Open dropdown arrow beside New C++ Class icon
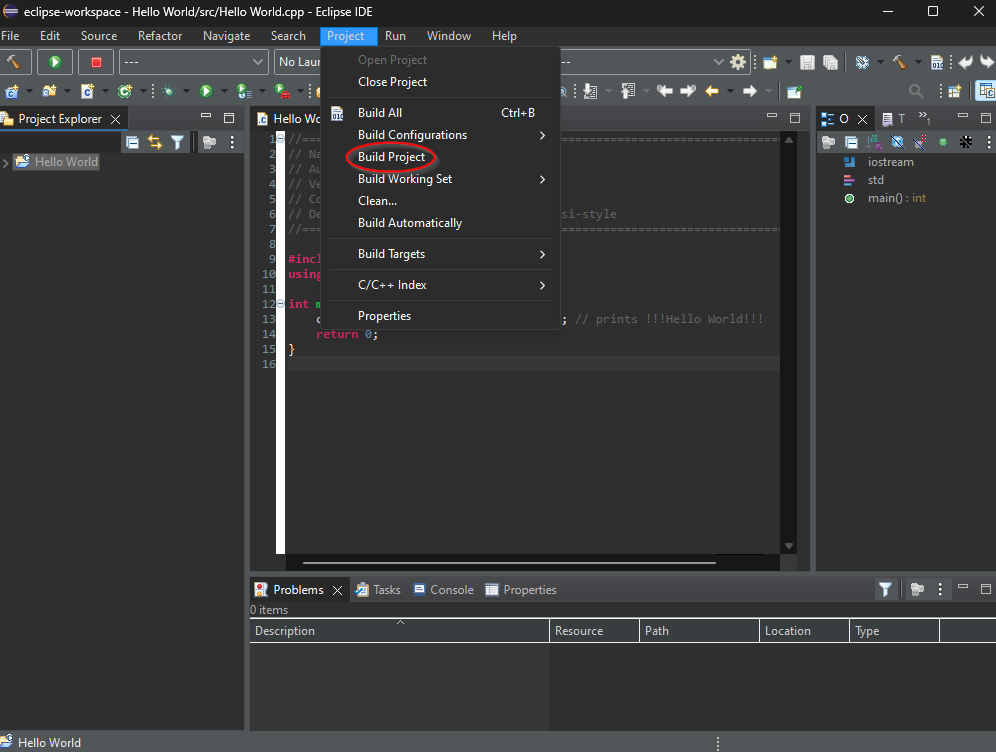This screenshot has width=996, height=752. tap(143, 91)
